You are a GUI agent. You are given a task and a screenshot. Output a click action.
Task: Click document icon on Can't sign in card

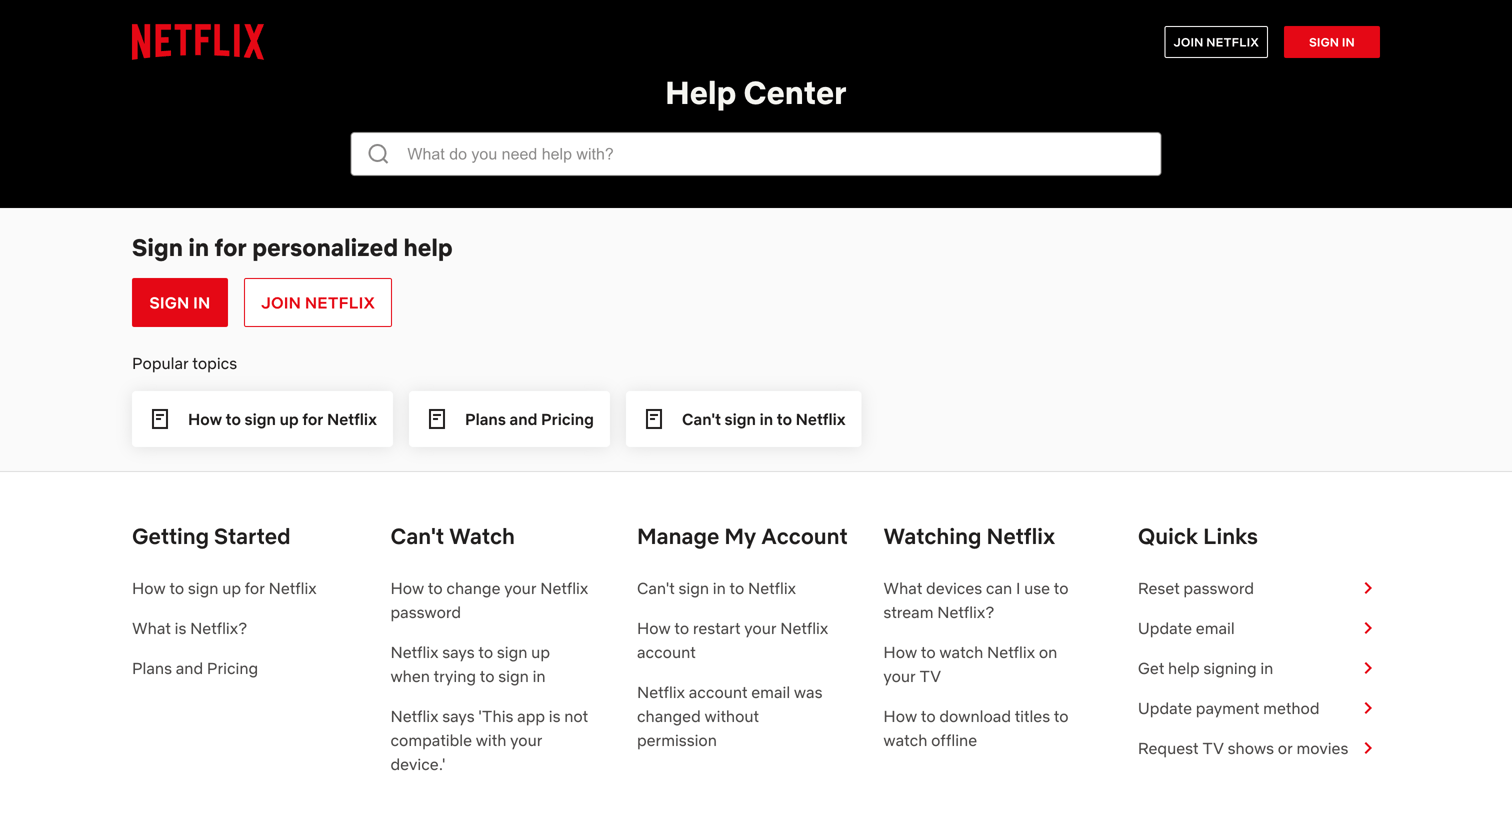click(x=654, y=419)
